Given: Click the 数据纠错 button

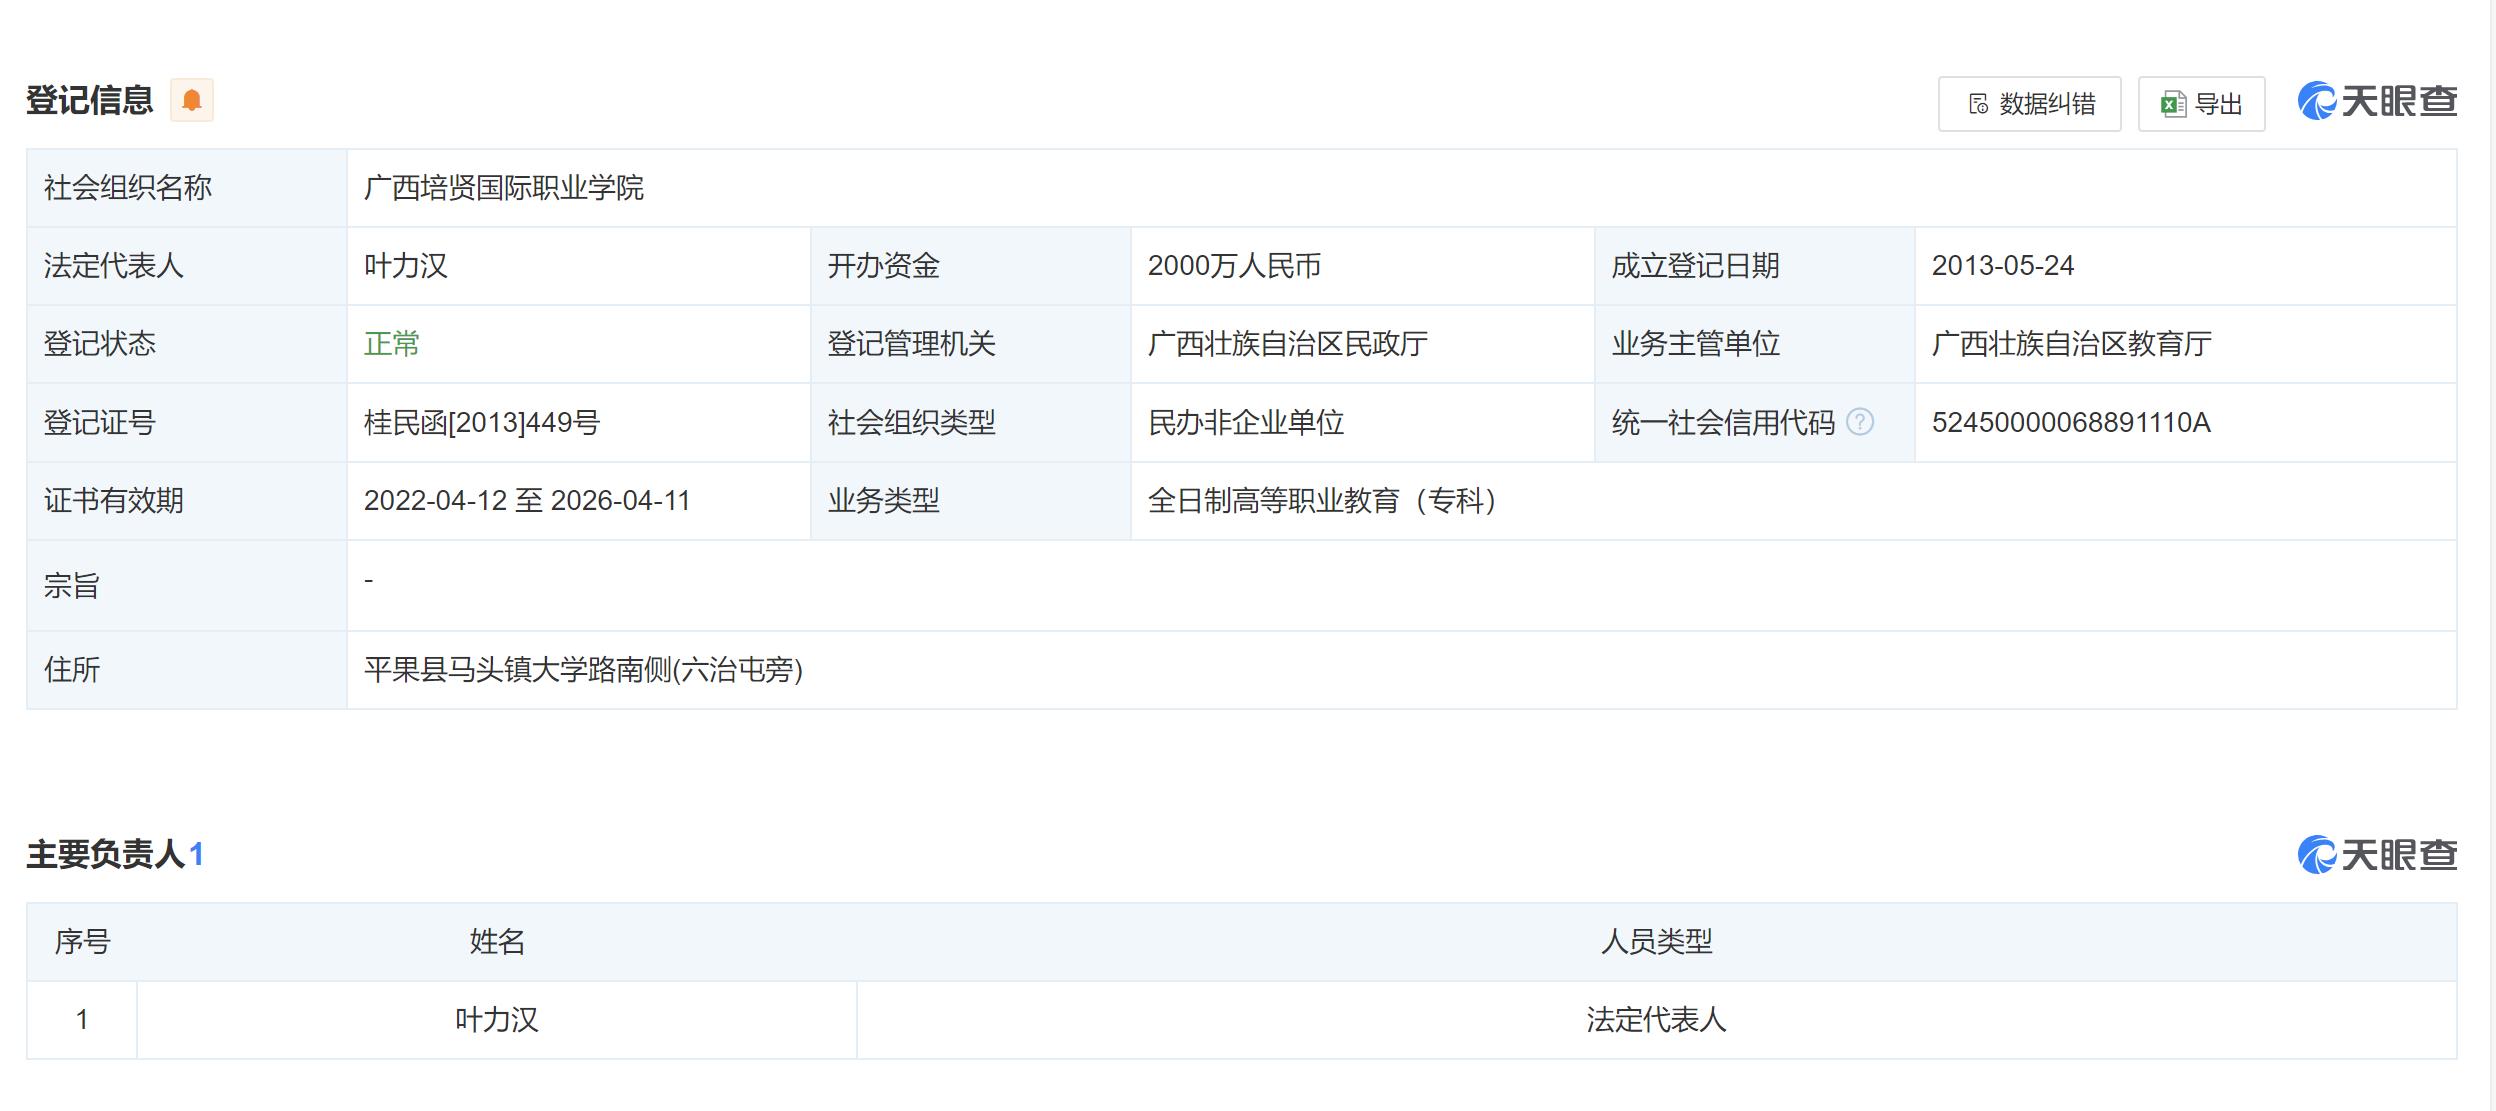Looking at the screenshot, I should tap(2029, 104).
